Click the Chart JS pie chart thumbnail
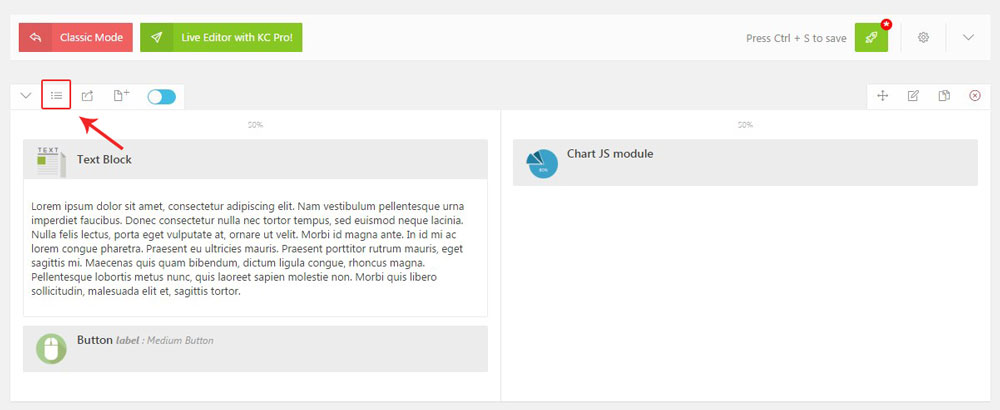The width and height of the screenshot is (1000, 410). [542, 163]
